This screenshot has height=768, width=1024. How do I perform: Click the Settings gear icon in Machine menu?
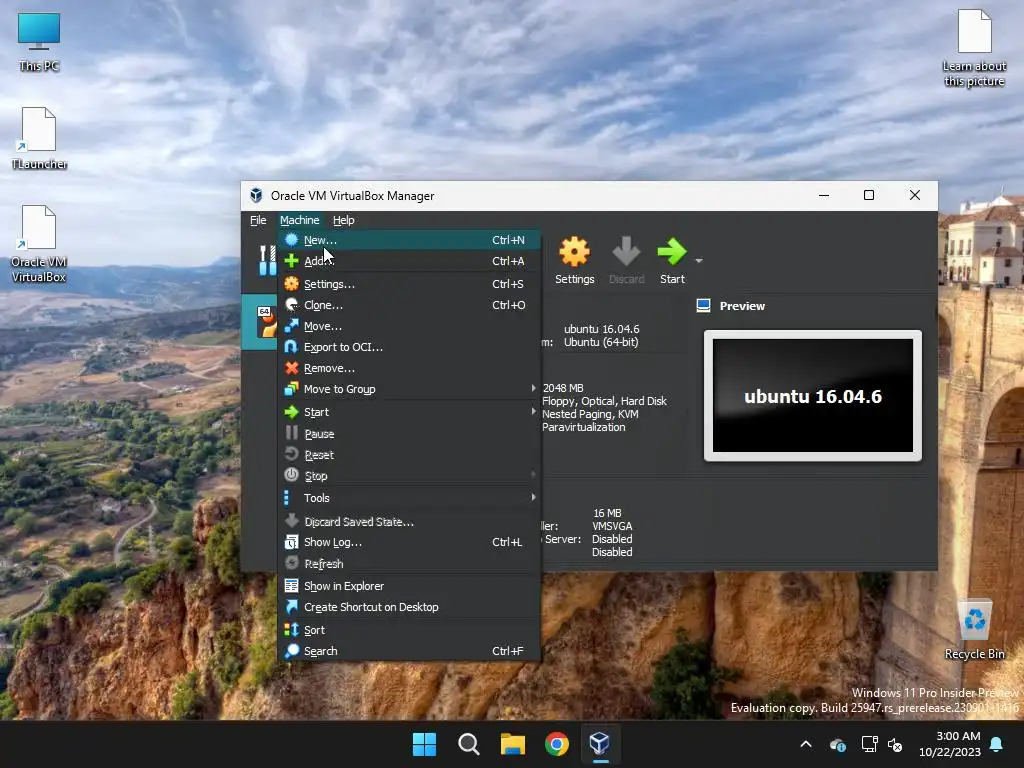pos(291,283)
